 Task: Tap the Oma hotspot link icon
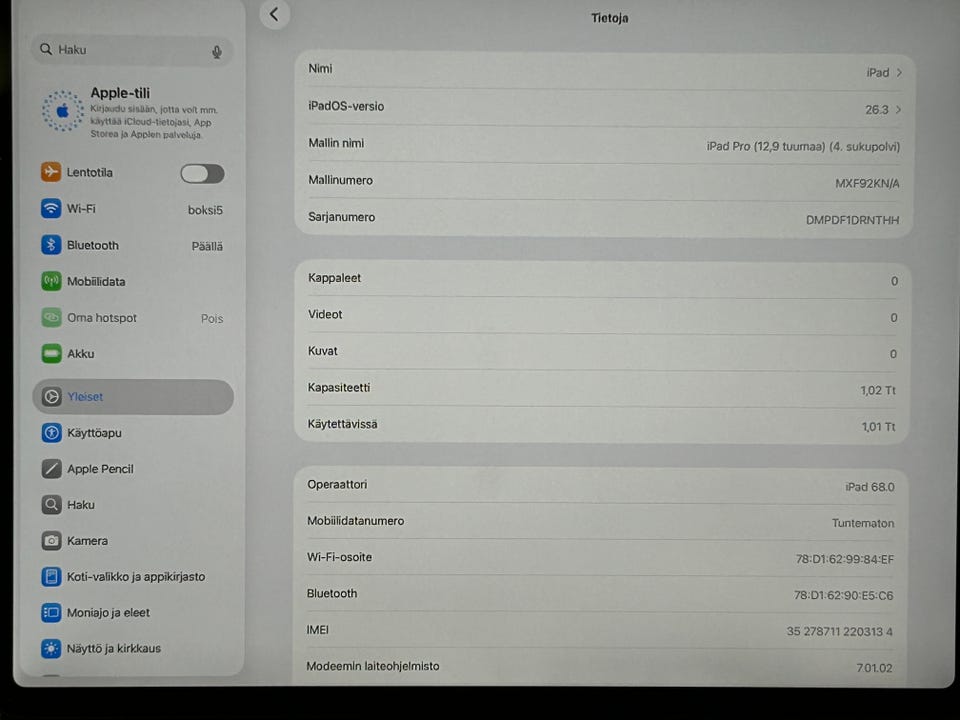click(x=51, y=317)
